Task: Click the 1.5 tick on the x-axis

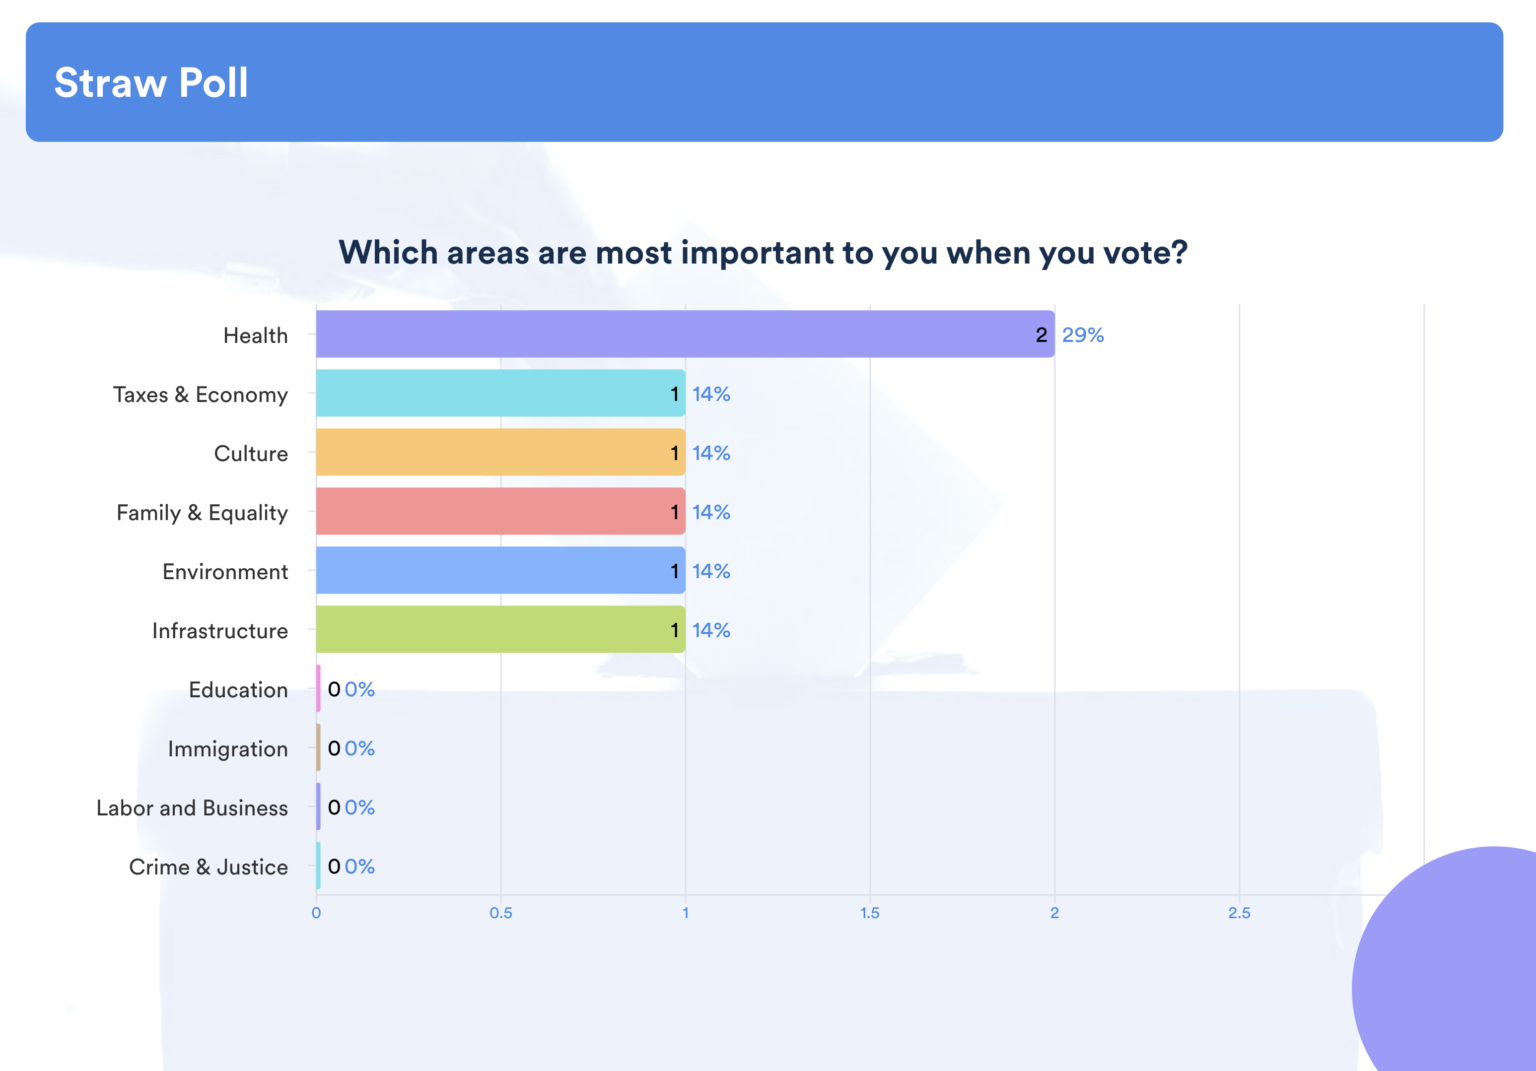Action: [870, 913]
